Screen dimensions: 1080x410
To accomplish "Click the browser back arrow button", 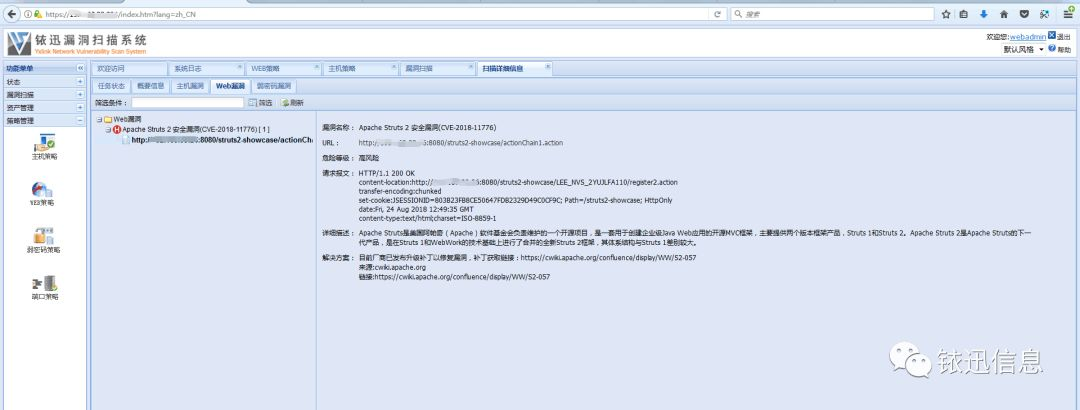I will point(11,14).
